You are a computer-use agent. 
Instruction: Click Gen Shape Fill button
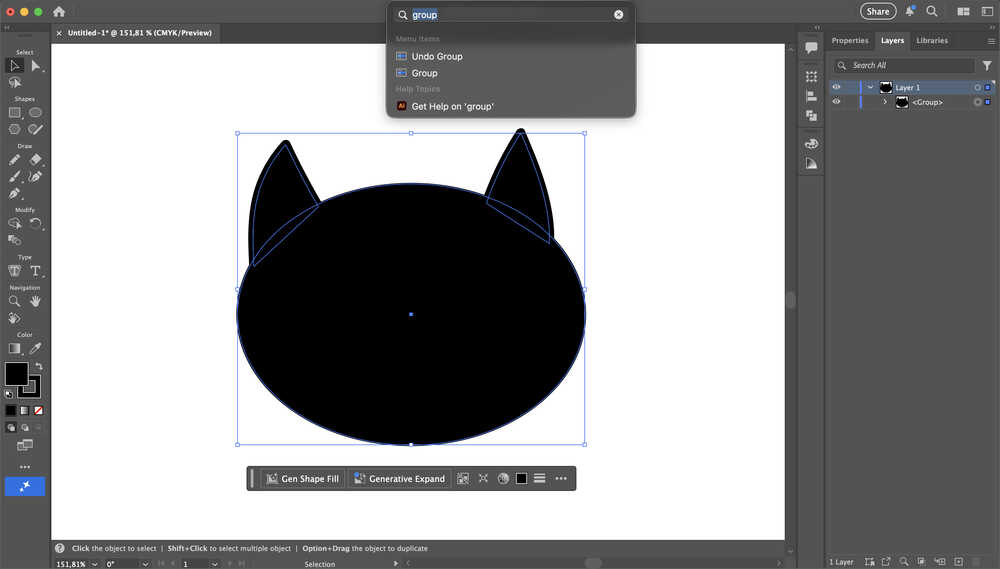pyautogui.click(x=304, y=478)
